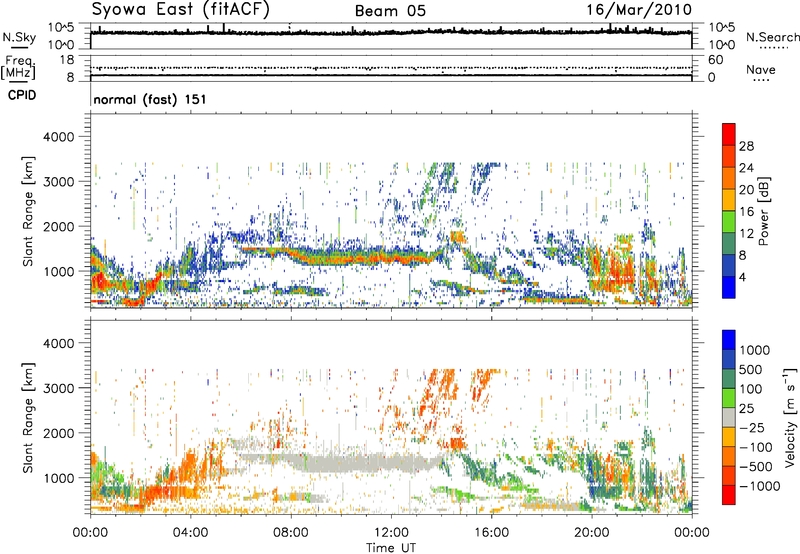800x554 pixels.
Task: Select 'Slant Range [km]' label of the velocity panel
Action: pos(28,417)
